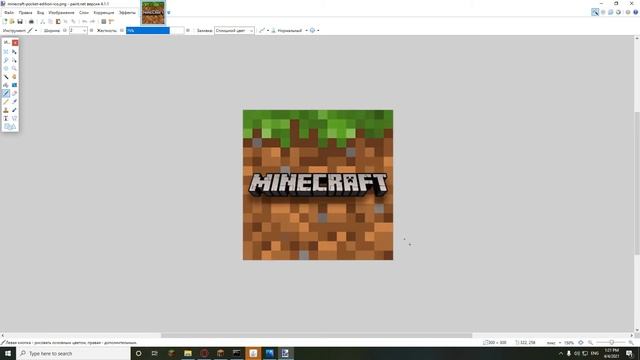Click the Print toolbar icon
The height and width of the screenshot is (360, 640).
pyautogui.click(x=31, y=22)
